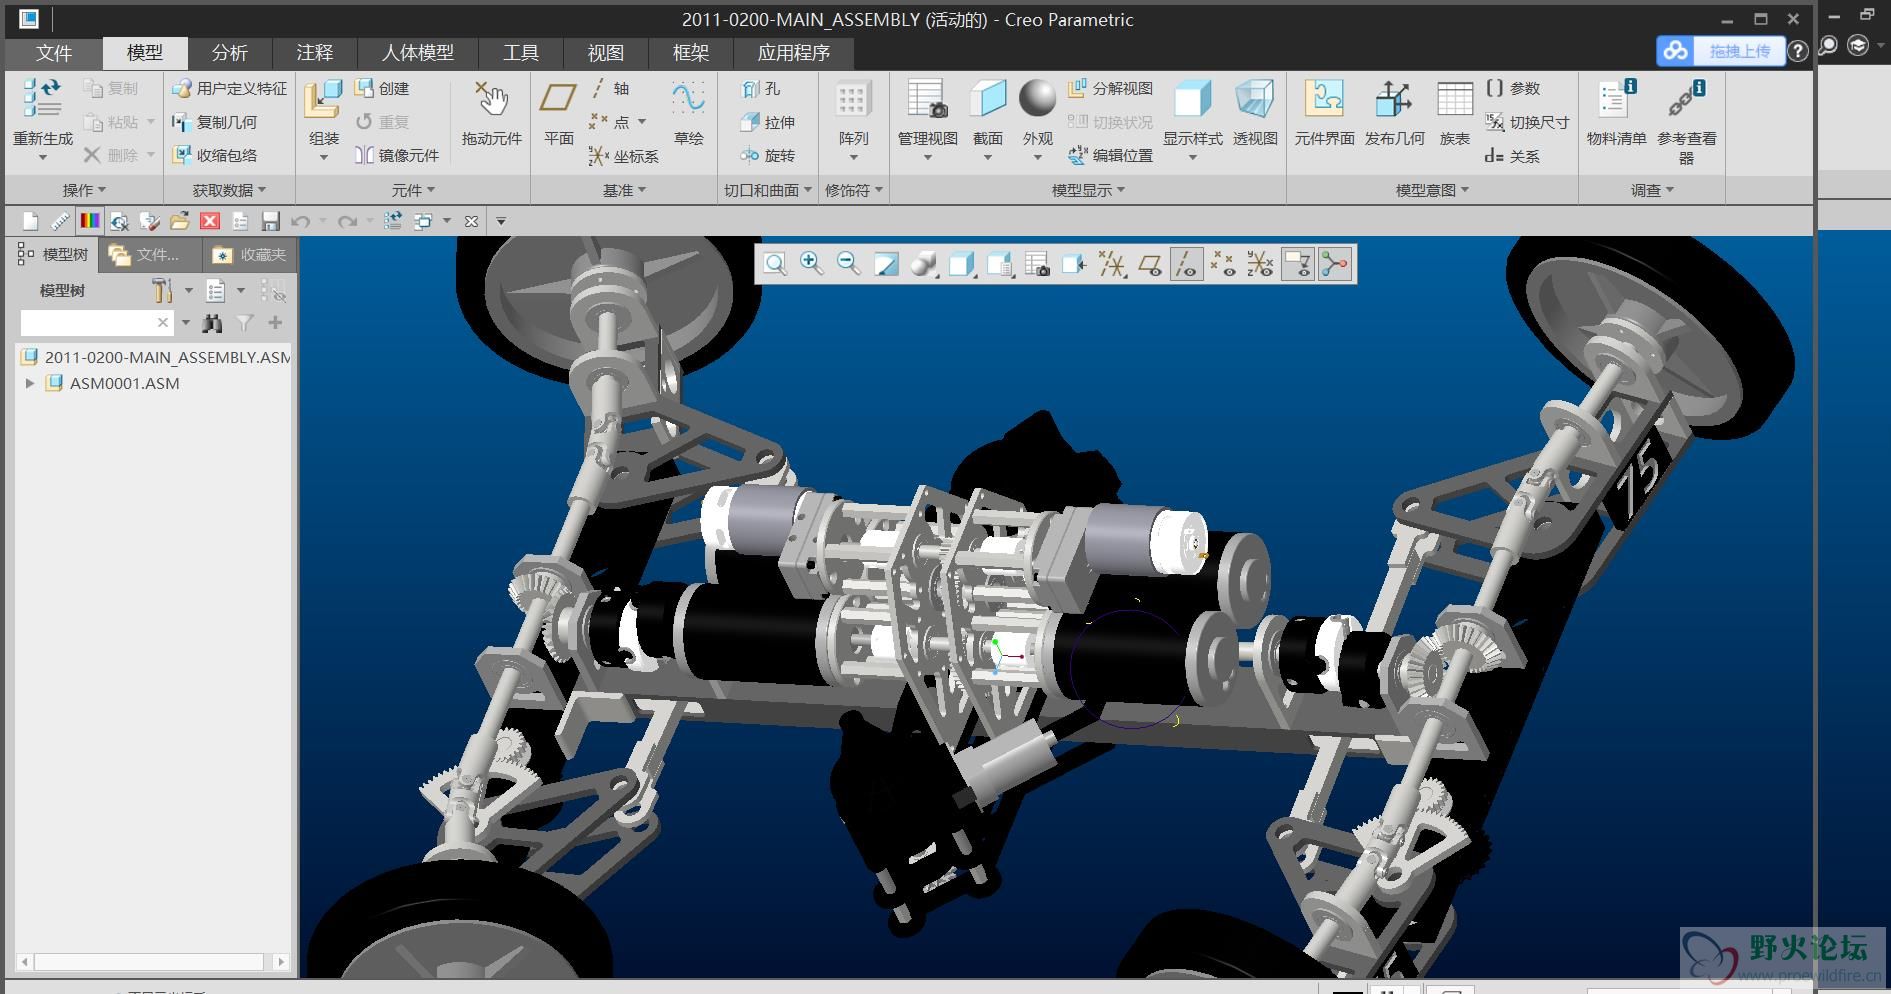Toggle annotation display in graphics toolbar
This screenshot has width=1891, height=994.
(x=1297, y=264)
